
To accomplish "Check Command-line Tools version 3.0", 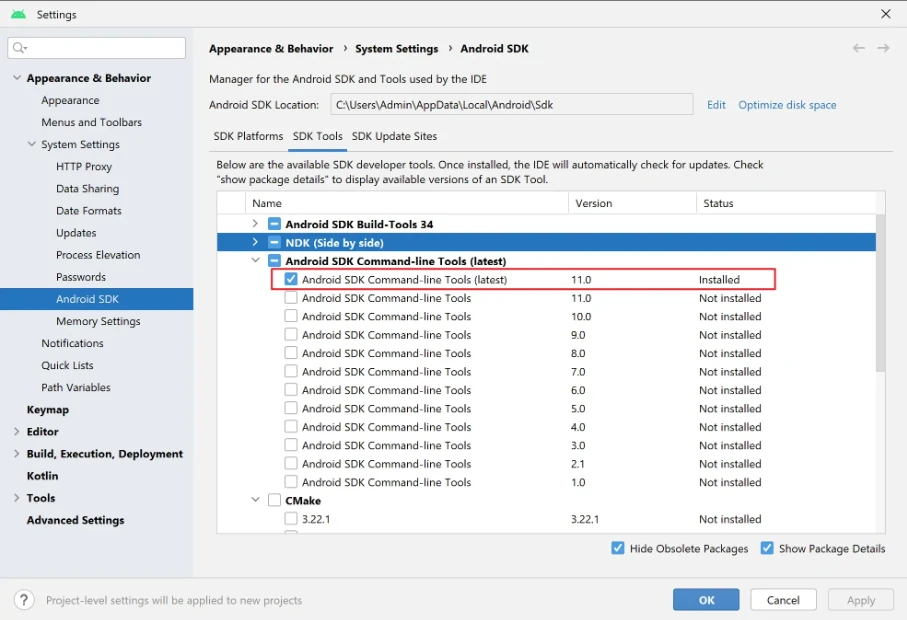I will pyautogui.click(x=291, y=445).
